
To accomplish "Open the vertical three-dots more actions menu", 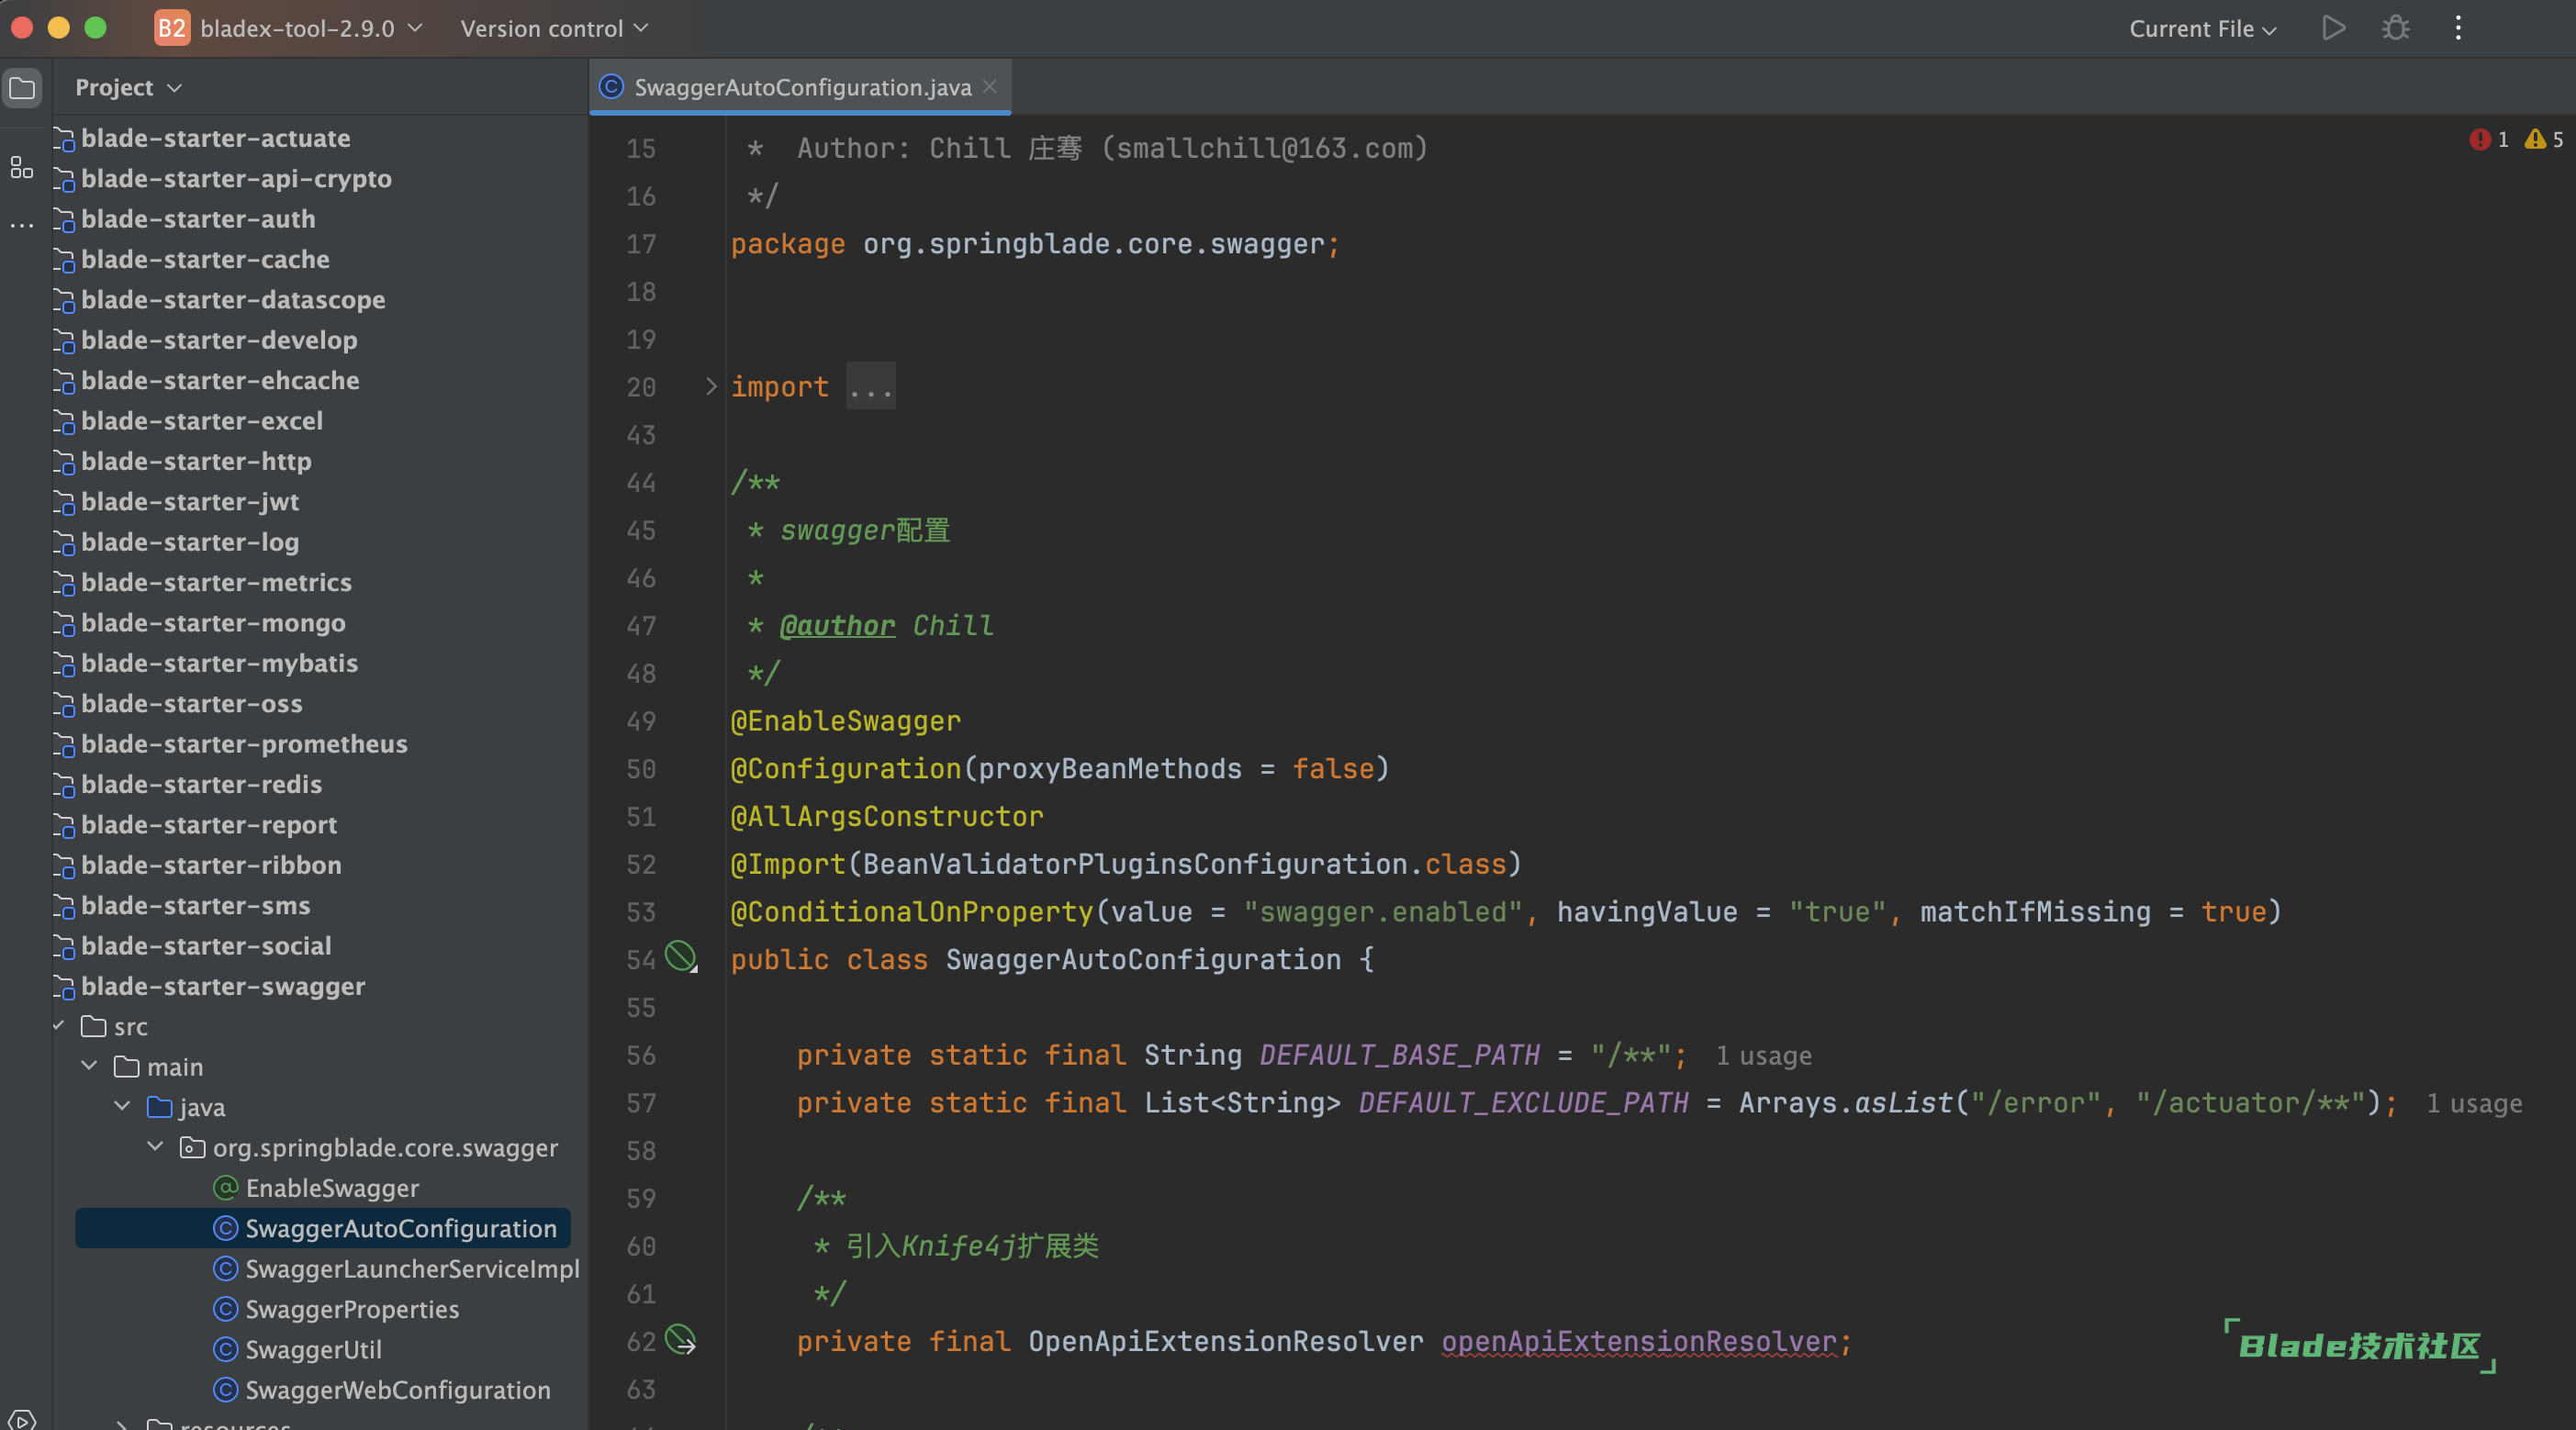I will (2458, 28).
